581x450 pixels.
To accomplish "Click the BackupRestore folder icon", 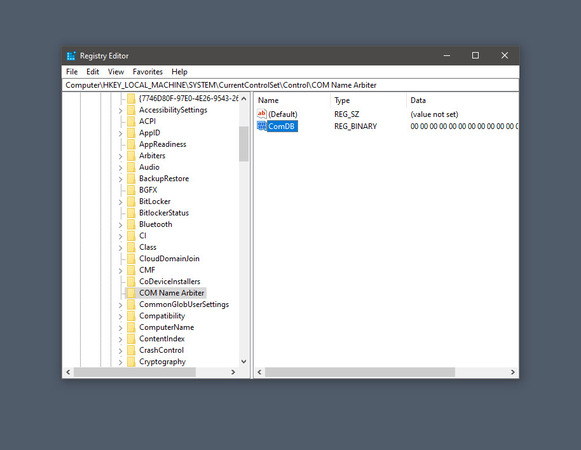I will click(131, 179).
